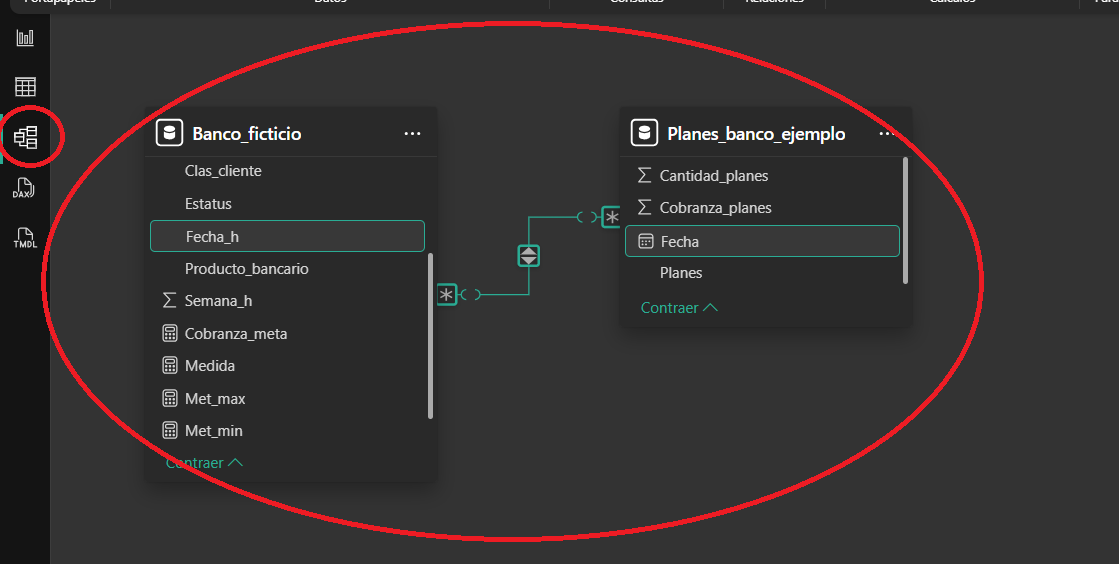This screenshot has width=1119, height=564.
Task: Select the Model view sidebar icon
Action: (25, 137)
